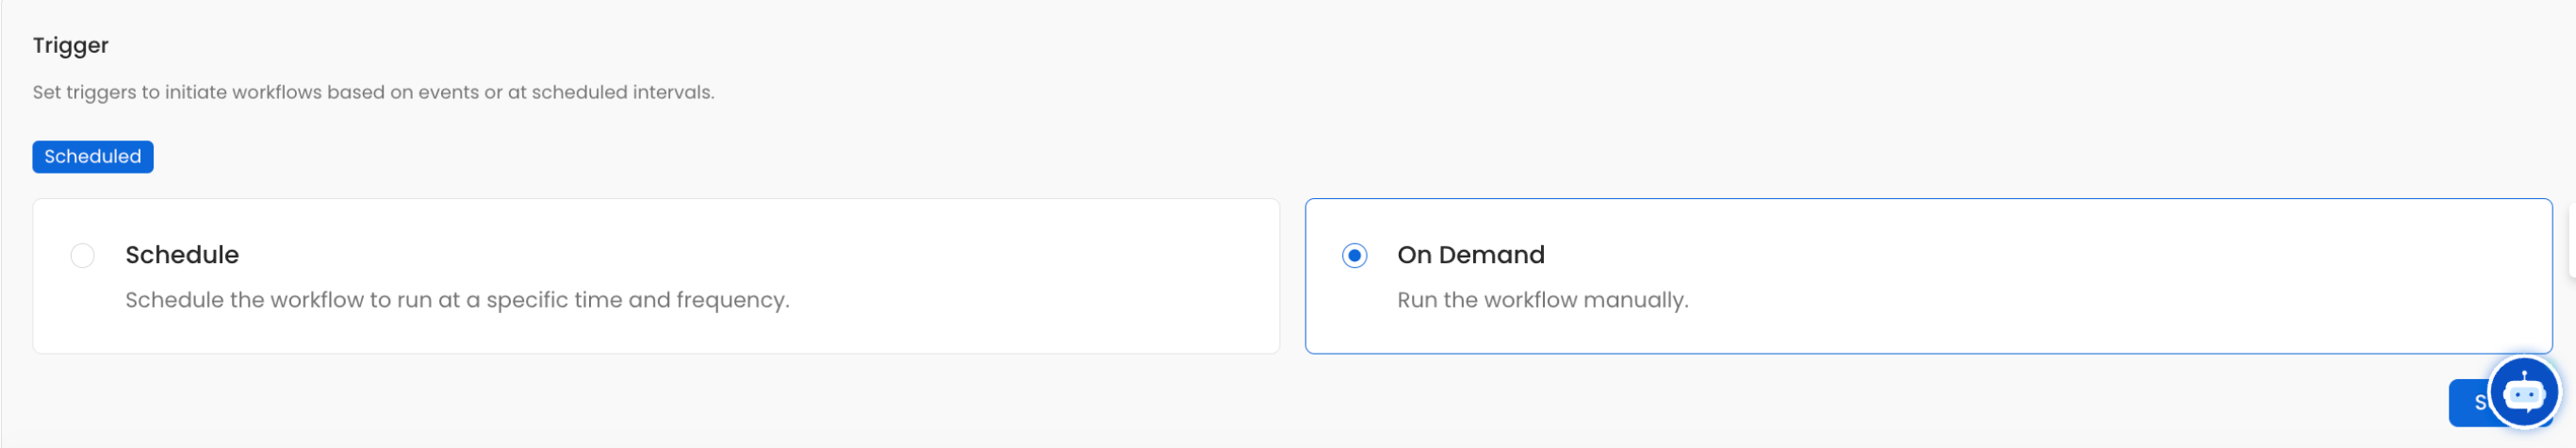Open the chatbot assistant bubble

click(x=2523, y=392)
